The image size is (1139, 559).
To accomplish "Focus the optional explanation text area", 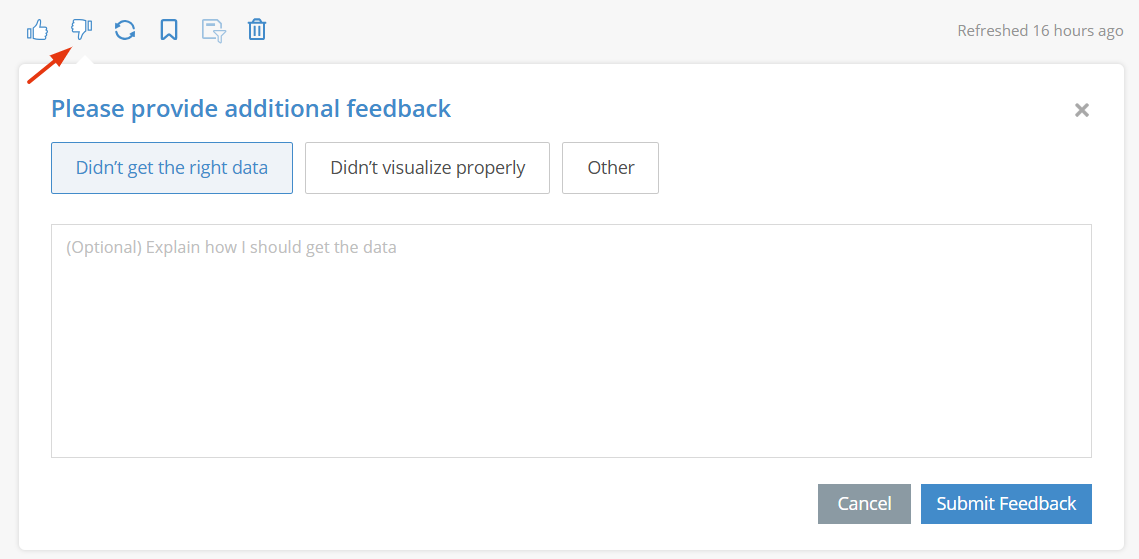I will tap(571, 341).
